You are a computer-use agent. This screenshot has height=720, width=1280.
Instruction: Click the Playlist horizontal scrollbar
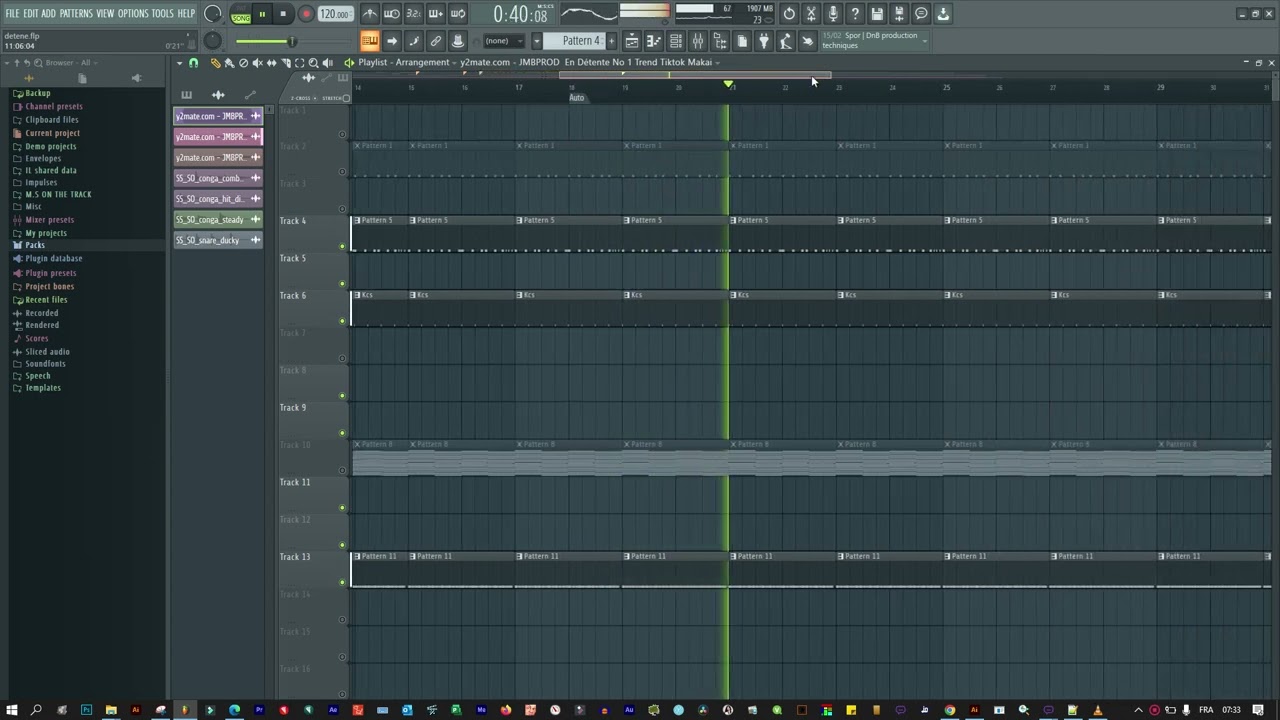tap(695, 75)
